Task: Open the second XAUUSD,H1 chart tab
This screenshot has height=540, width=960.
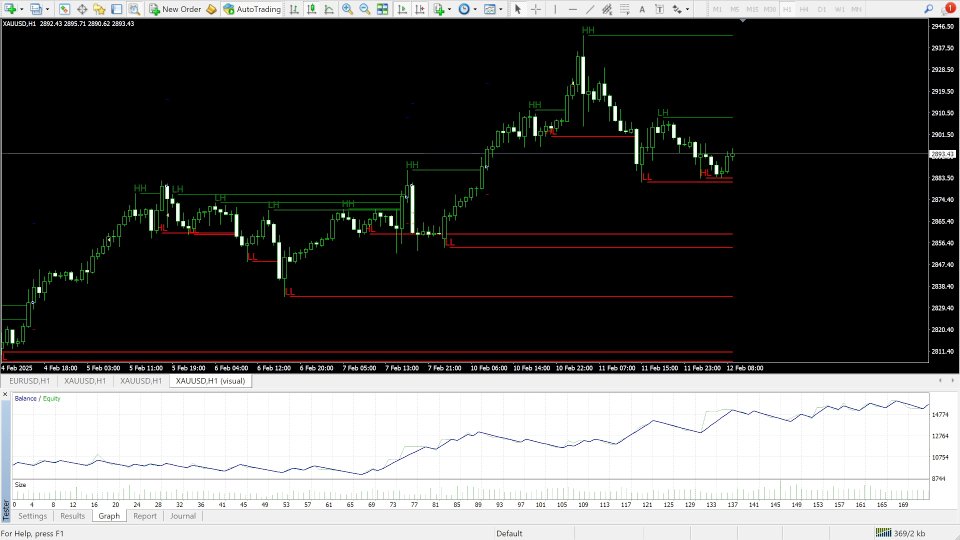Action: tap(141, 381)
